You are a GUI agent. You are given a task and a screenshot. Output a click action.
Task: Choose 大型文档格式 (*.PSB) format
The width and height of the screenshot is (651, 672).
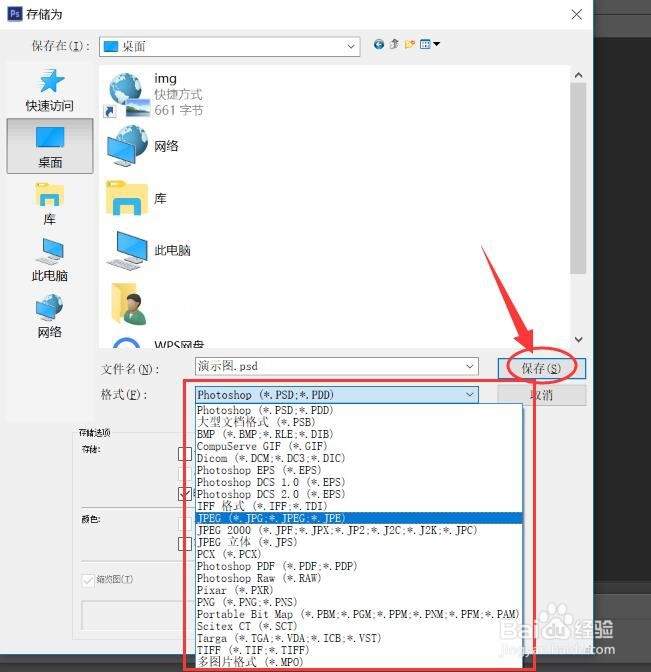[359, 422]
